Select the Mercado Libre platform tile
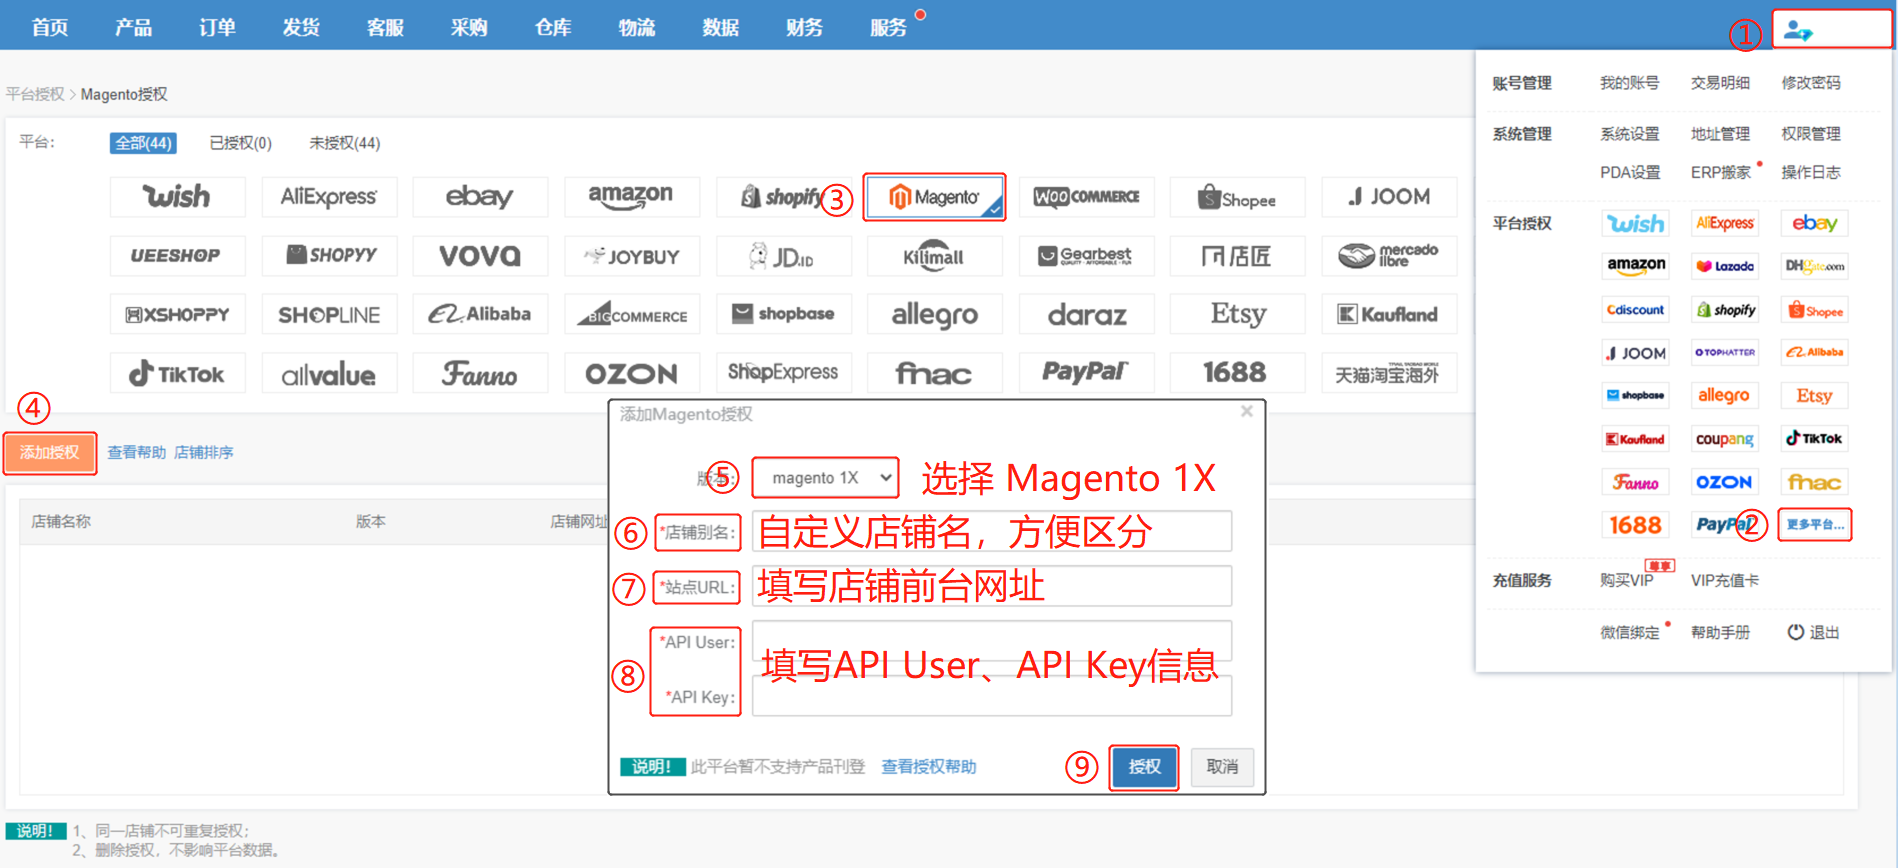This screenshot has height=868, width=1898. click(x=1389, y=256)
